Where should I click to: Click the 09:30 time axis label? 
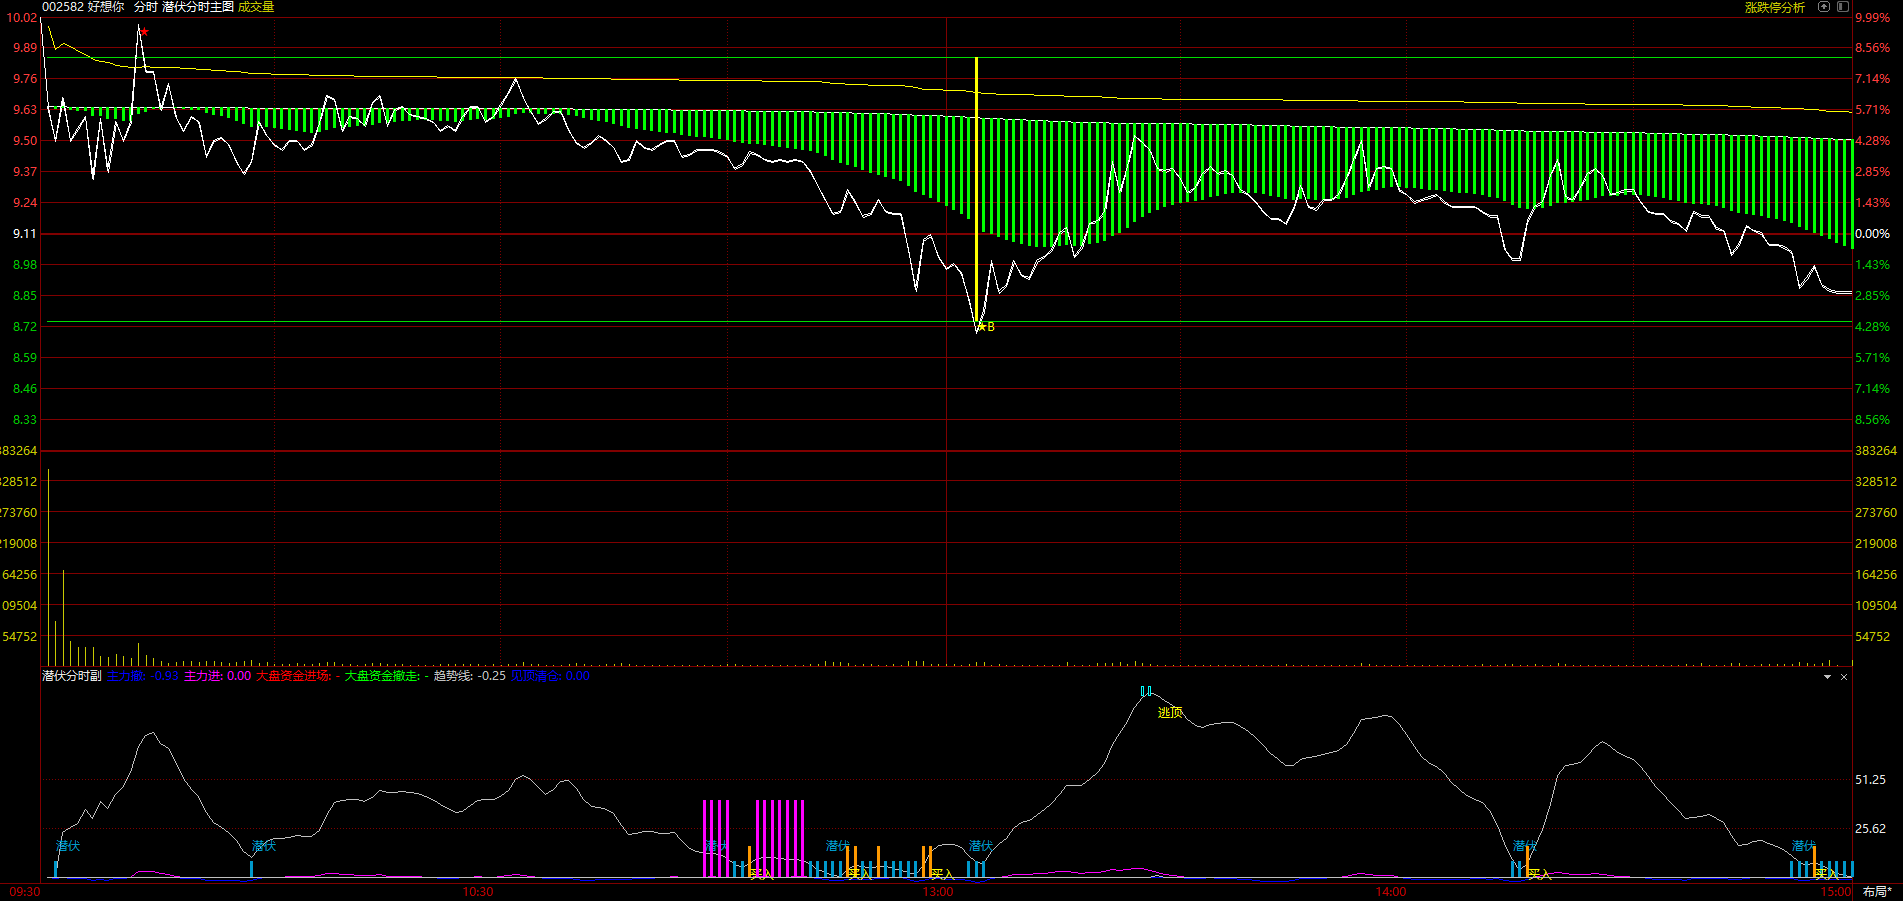(25, 891)
